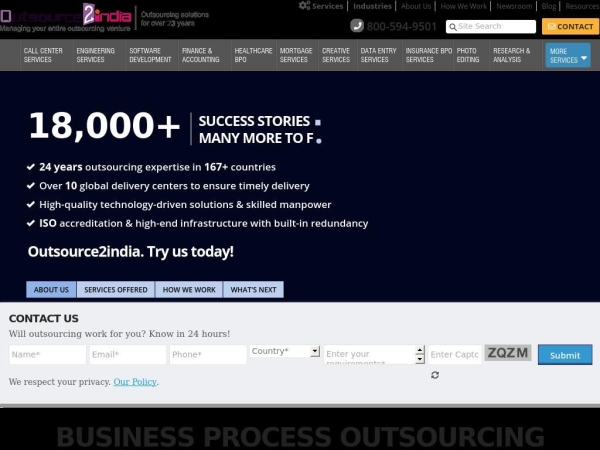The height and width of the screenshot is (450, 600).
Task: Open the Our Policy link
Action: point(135,382)
